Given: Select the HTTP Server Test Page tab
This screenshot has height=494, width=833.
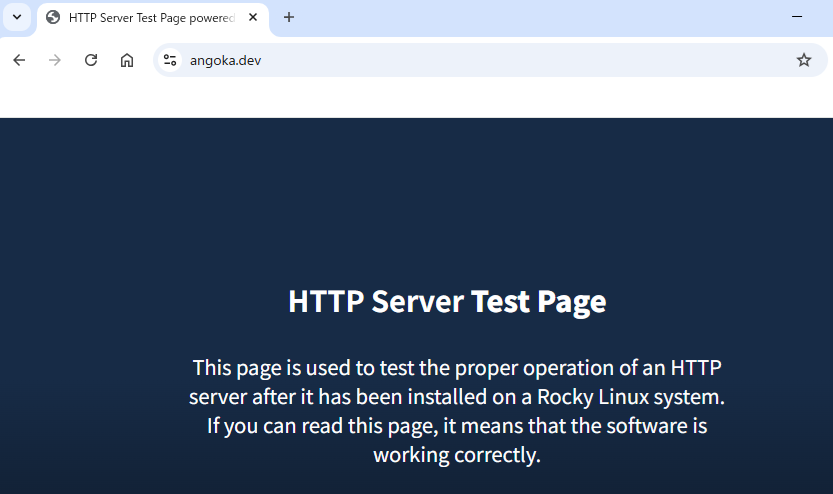Looking at the screenshot, I should click(x=150, y=17).
